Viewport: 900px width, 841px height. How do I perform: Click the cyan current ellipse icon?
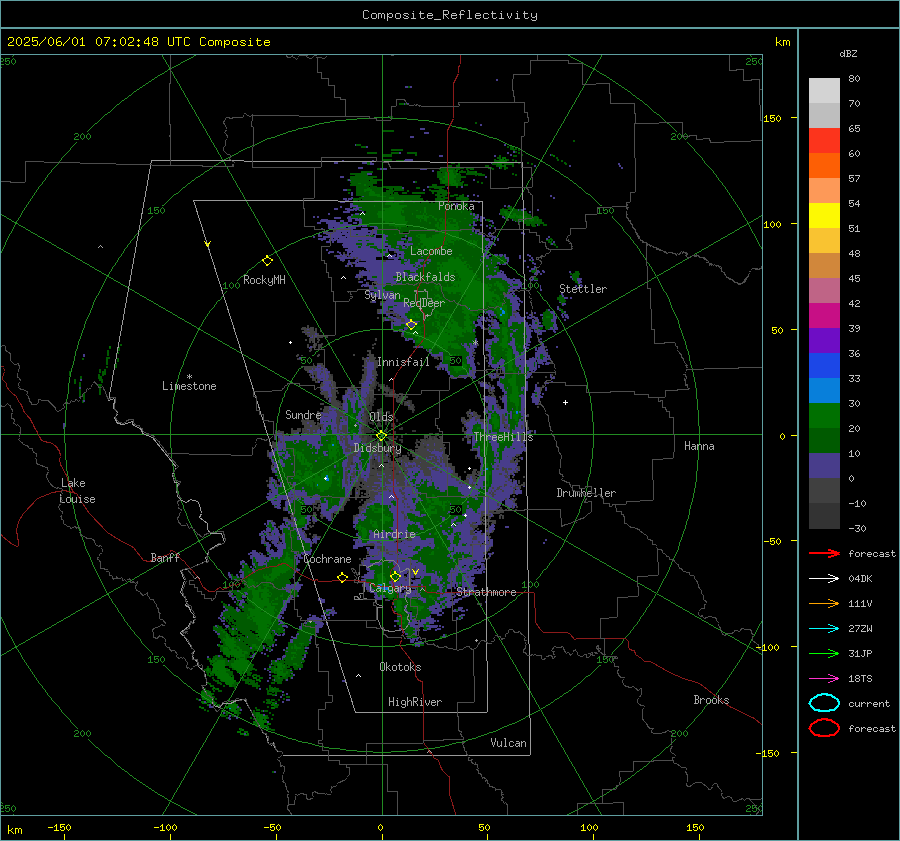pyautogui.click(x=824, y=703)
